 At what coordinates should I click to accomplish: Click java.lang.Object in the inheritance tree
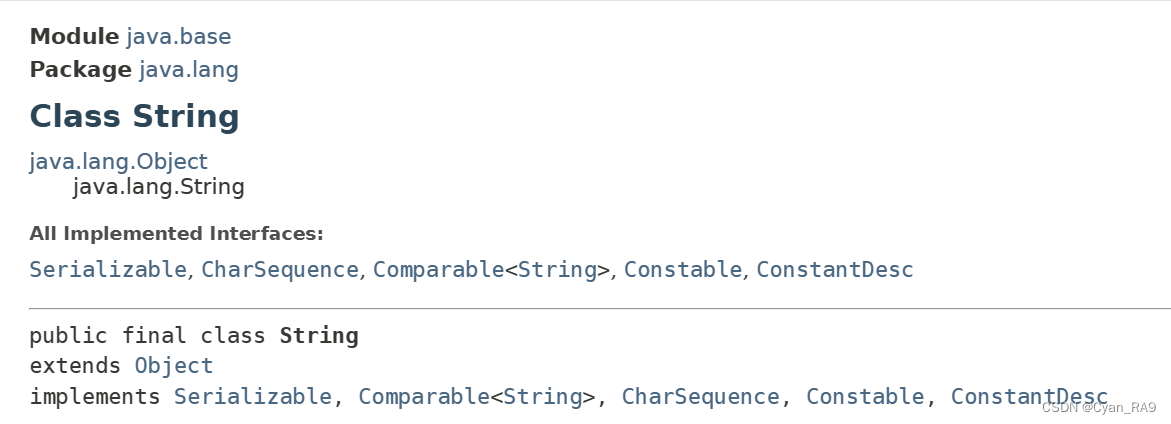119,161
